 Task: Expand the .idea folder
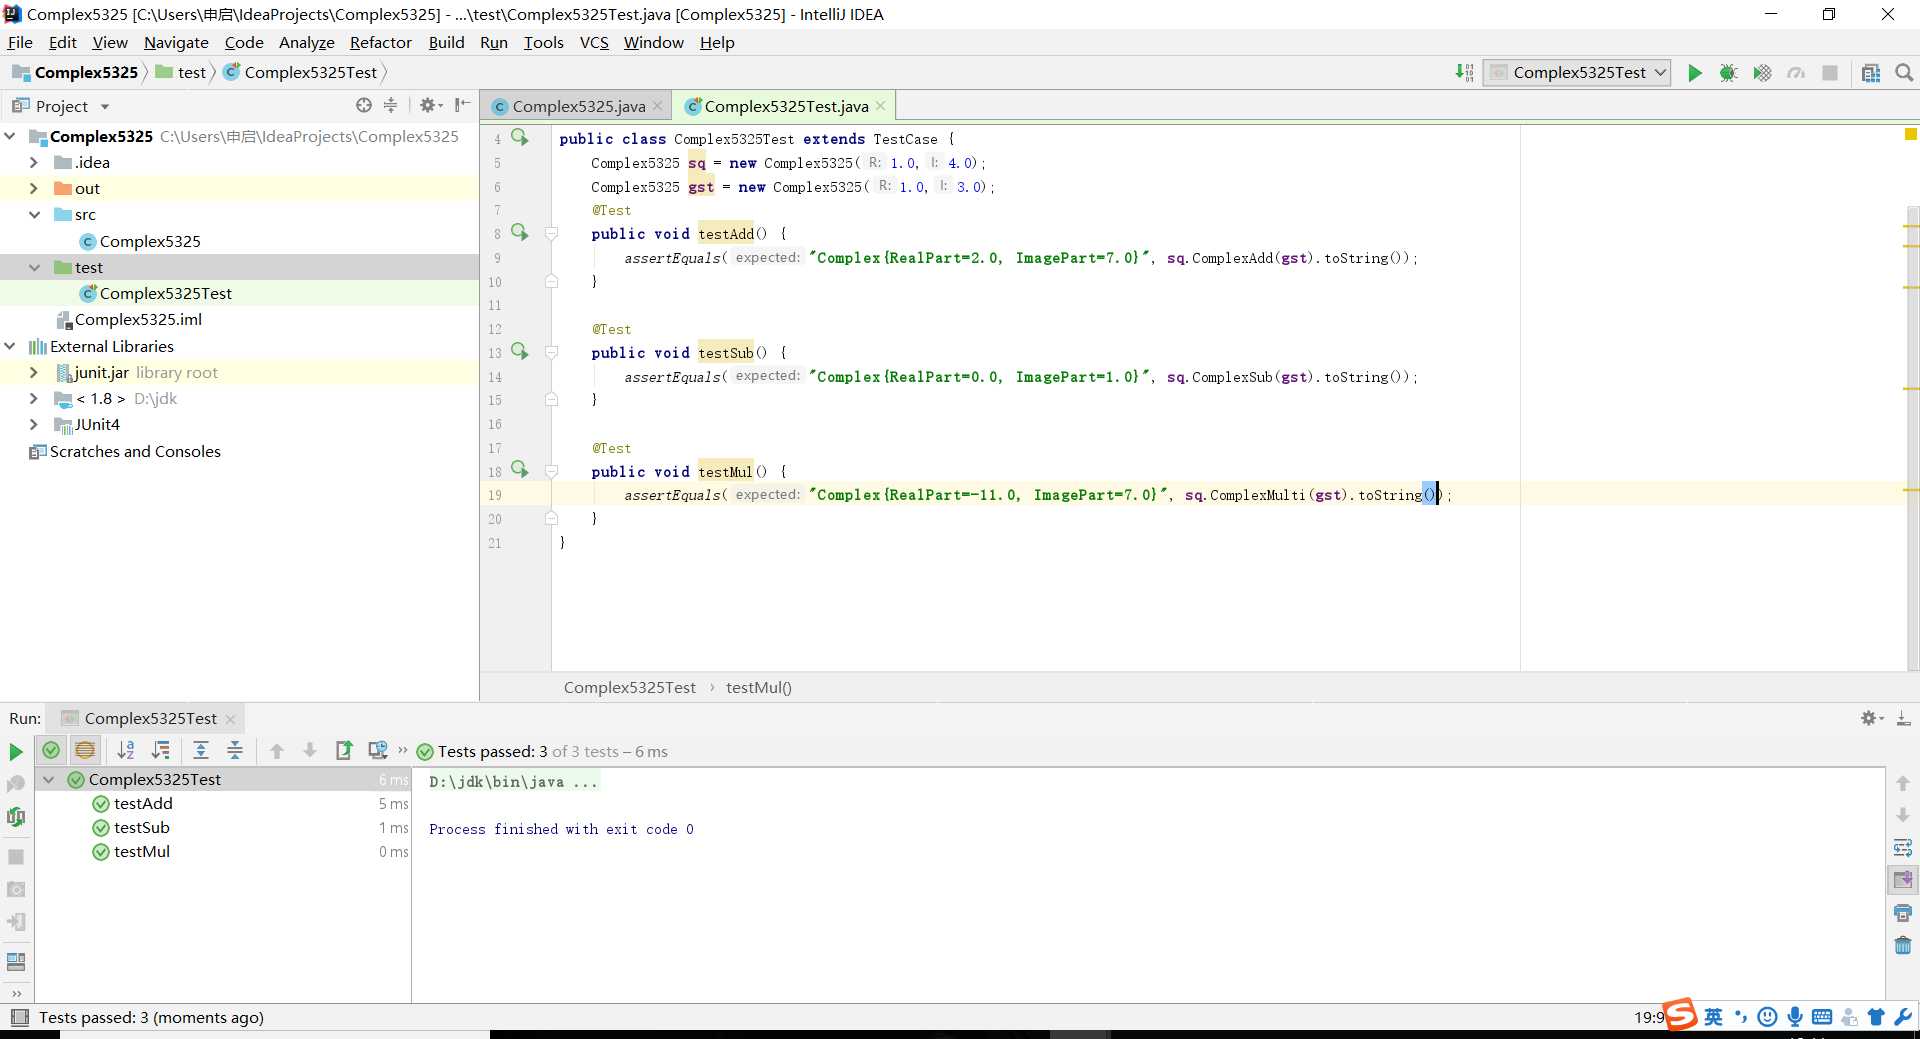point(34,162)
